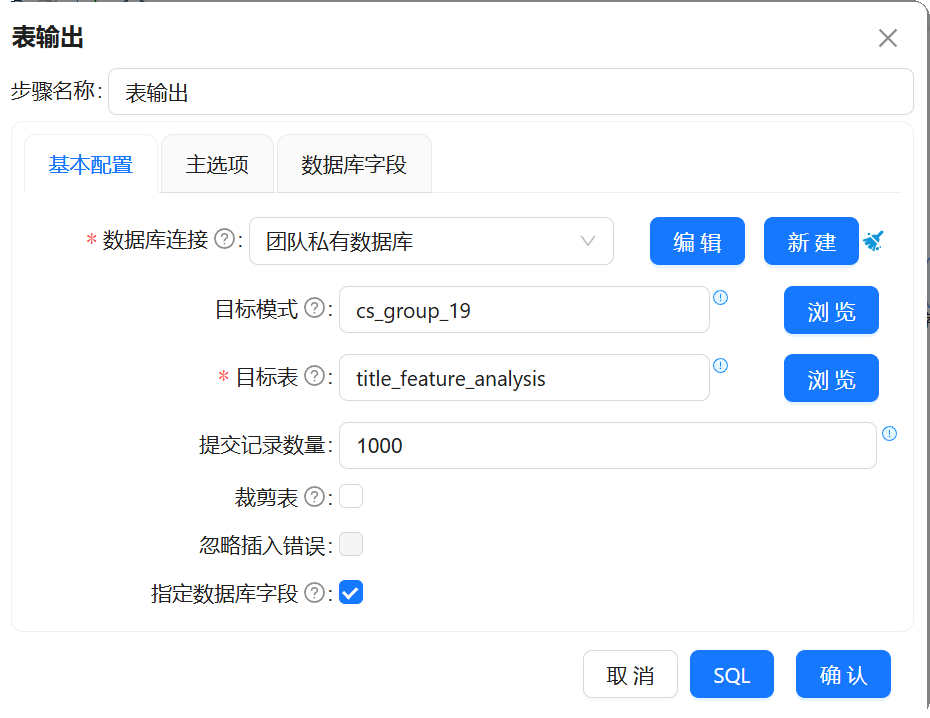930x718 pixels.
Task: Close the 表输出 dialog with X
Action: [x=887, y=38]
